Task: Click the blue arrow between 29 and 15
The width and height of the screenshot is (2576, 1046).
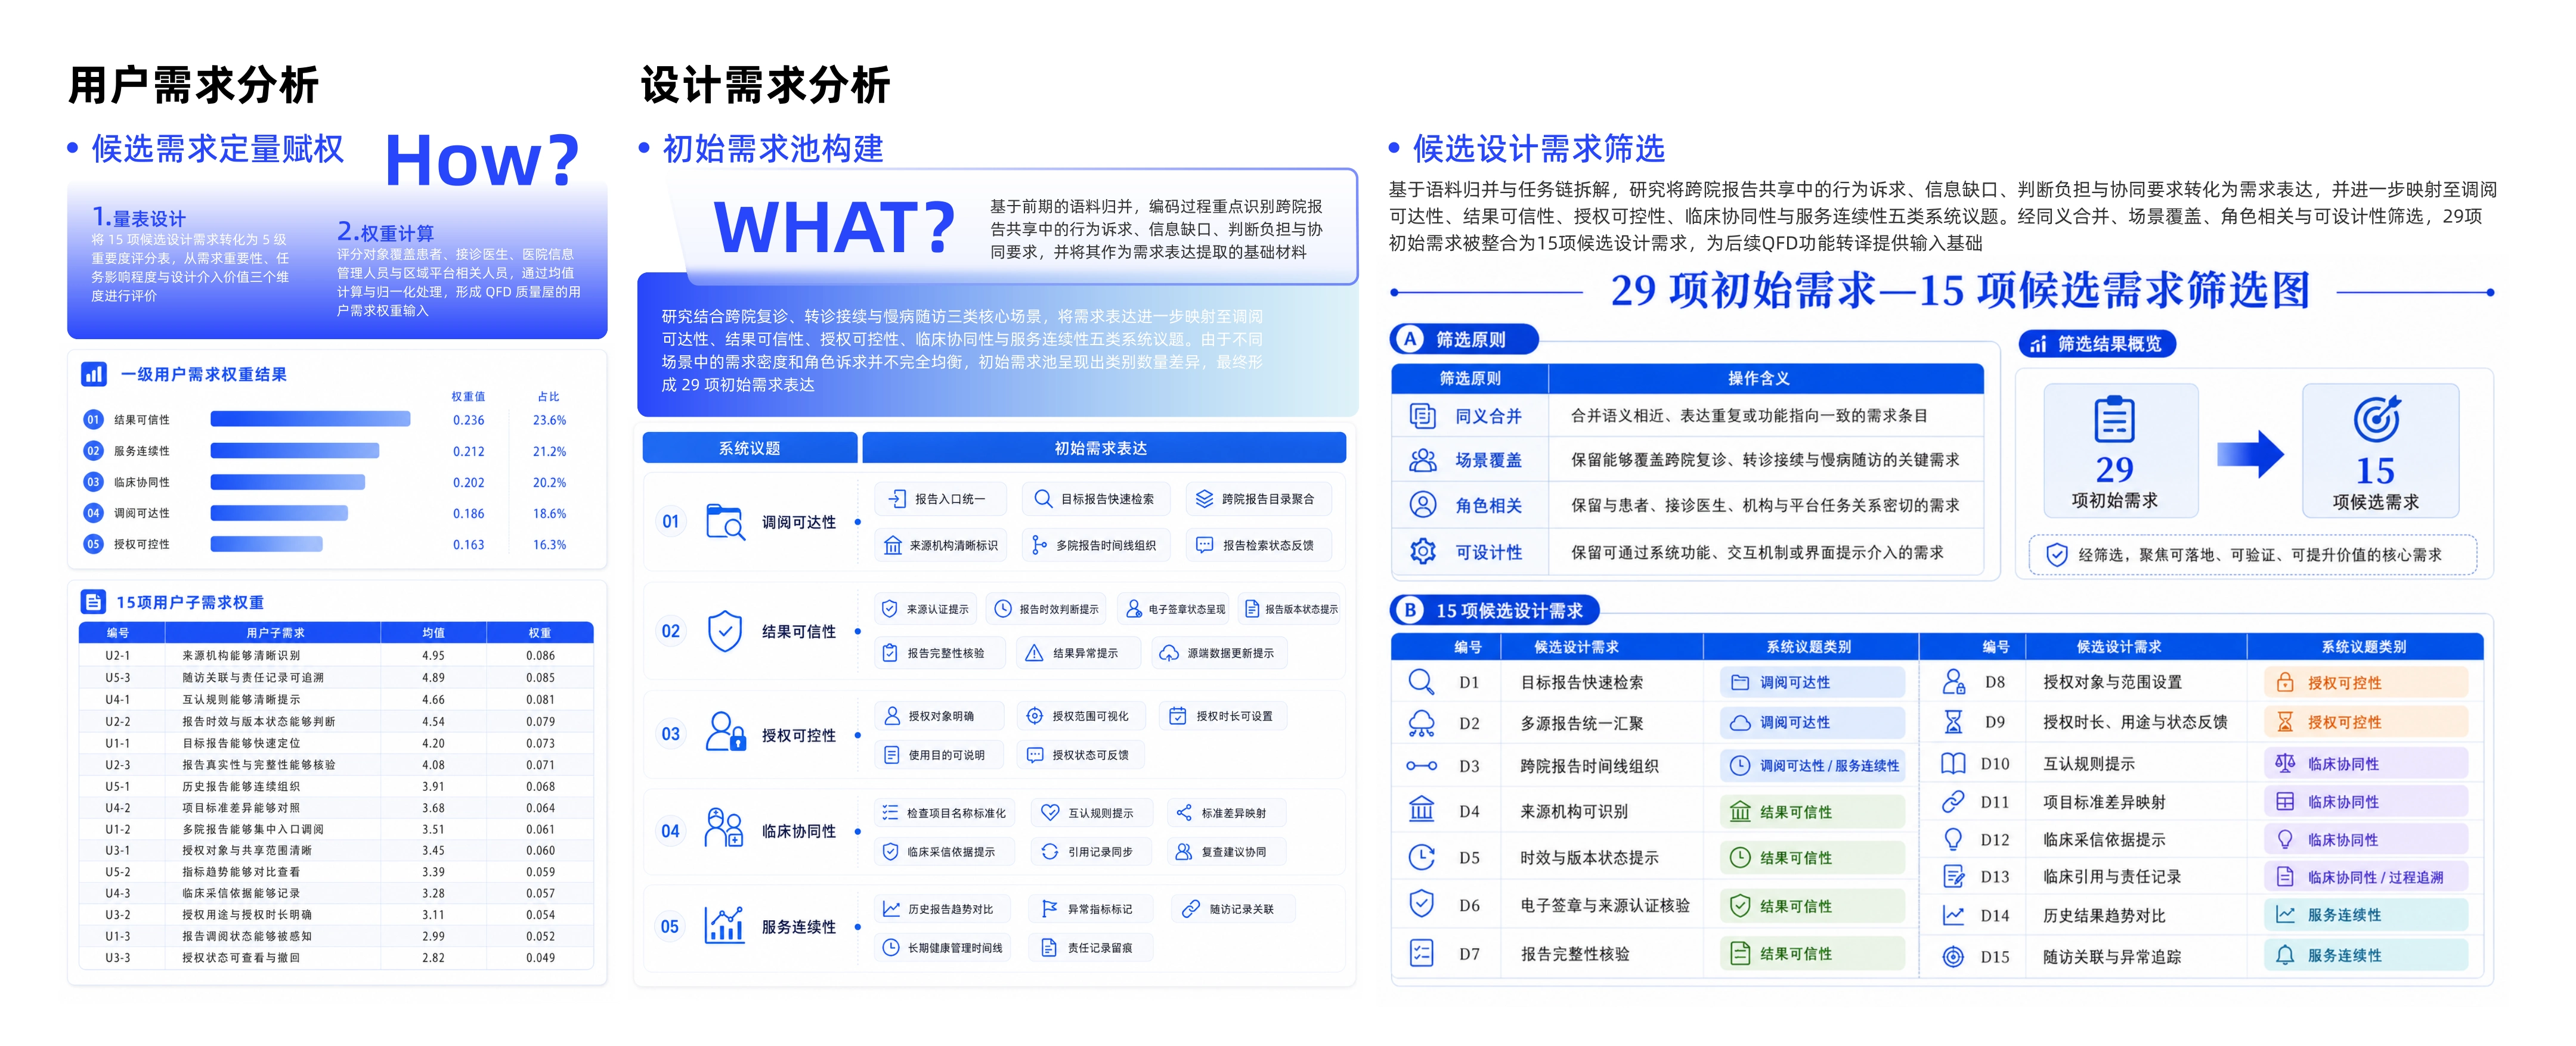Action: click(x=2249, y=455)
